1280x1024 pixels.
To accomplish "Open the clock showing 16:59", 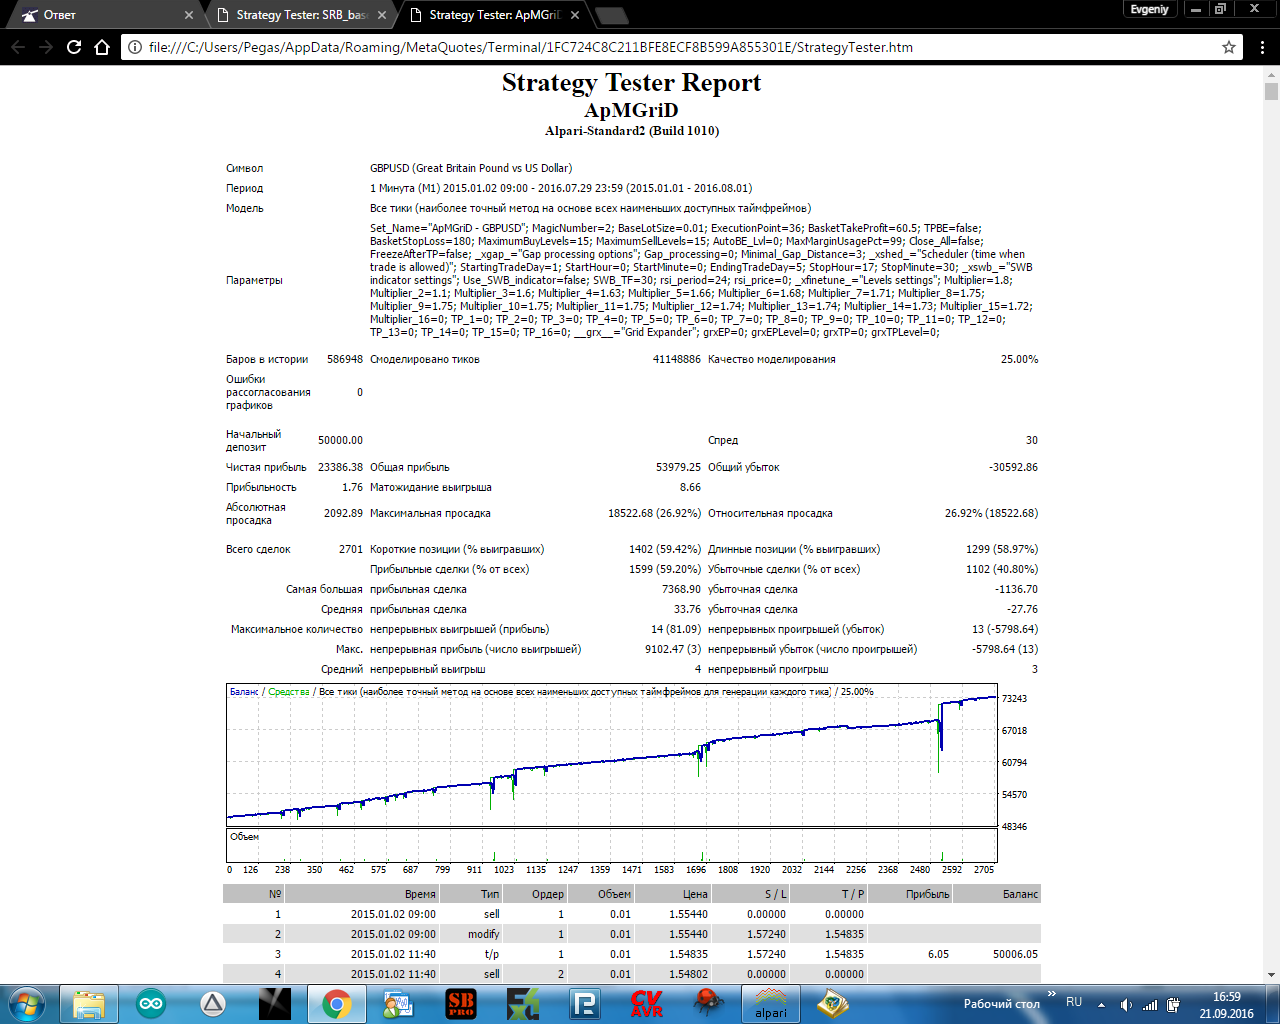I will point(1227,1005).
